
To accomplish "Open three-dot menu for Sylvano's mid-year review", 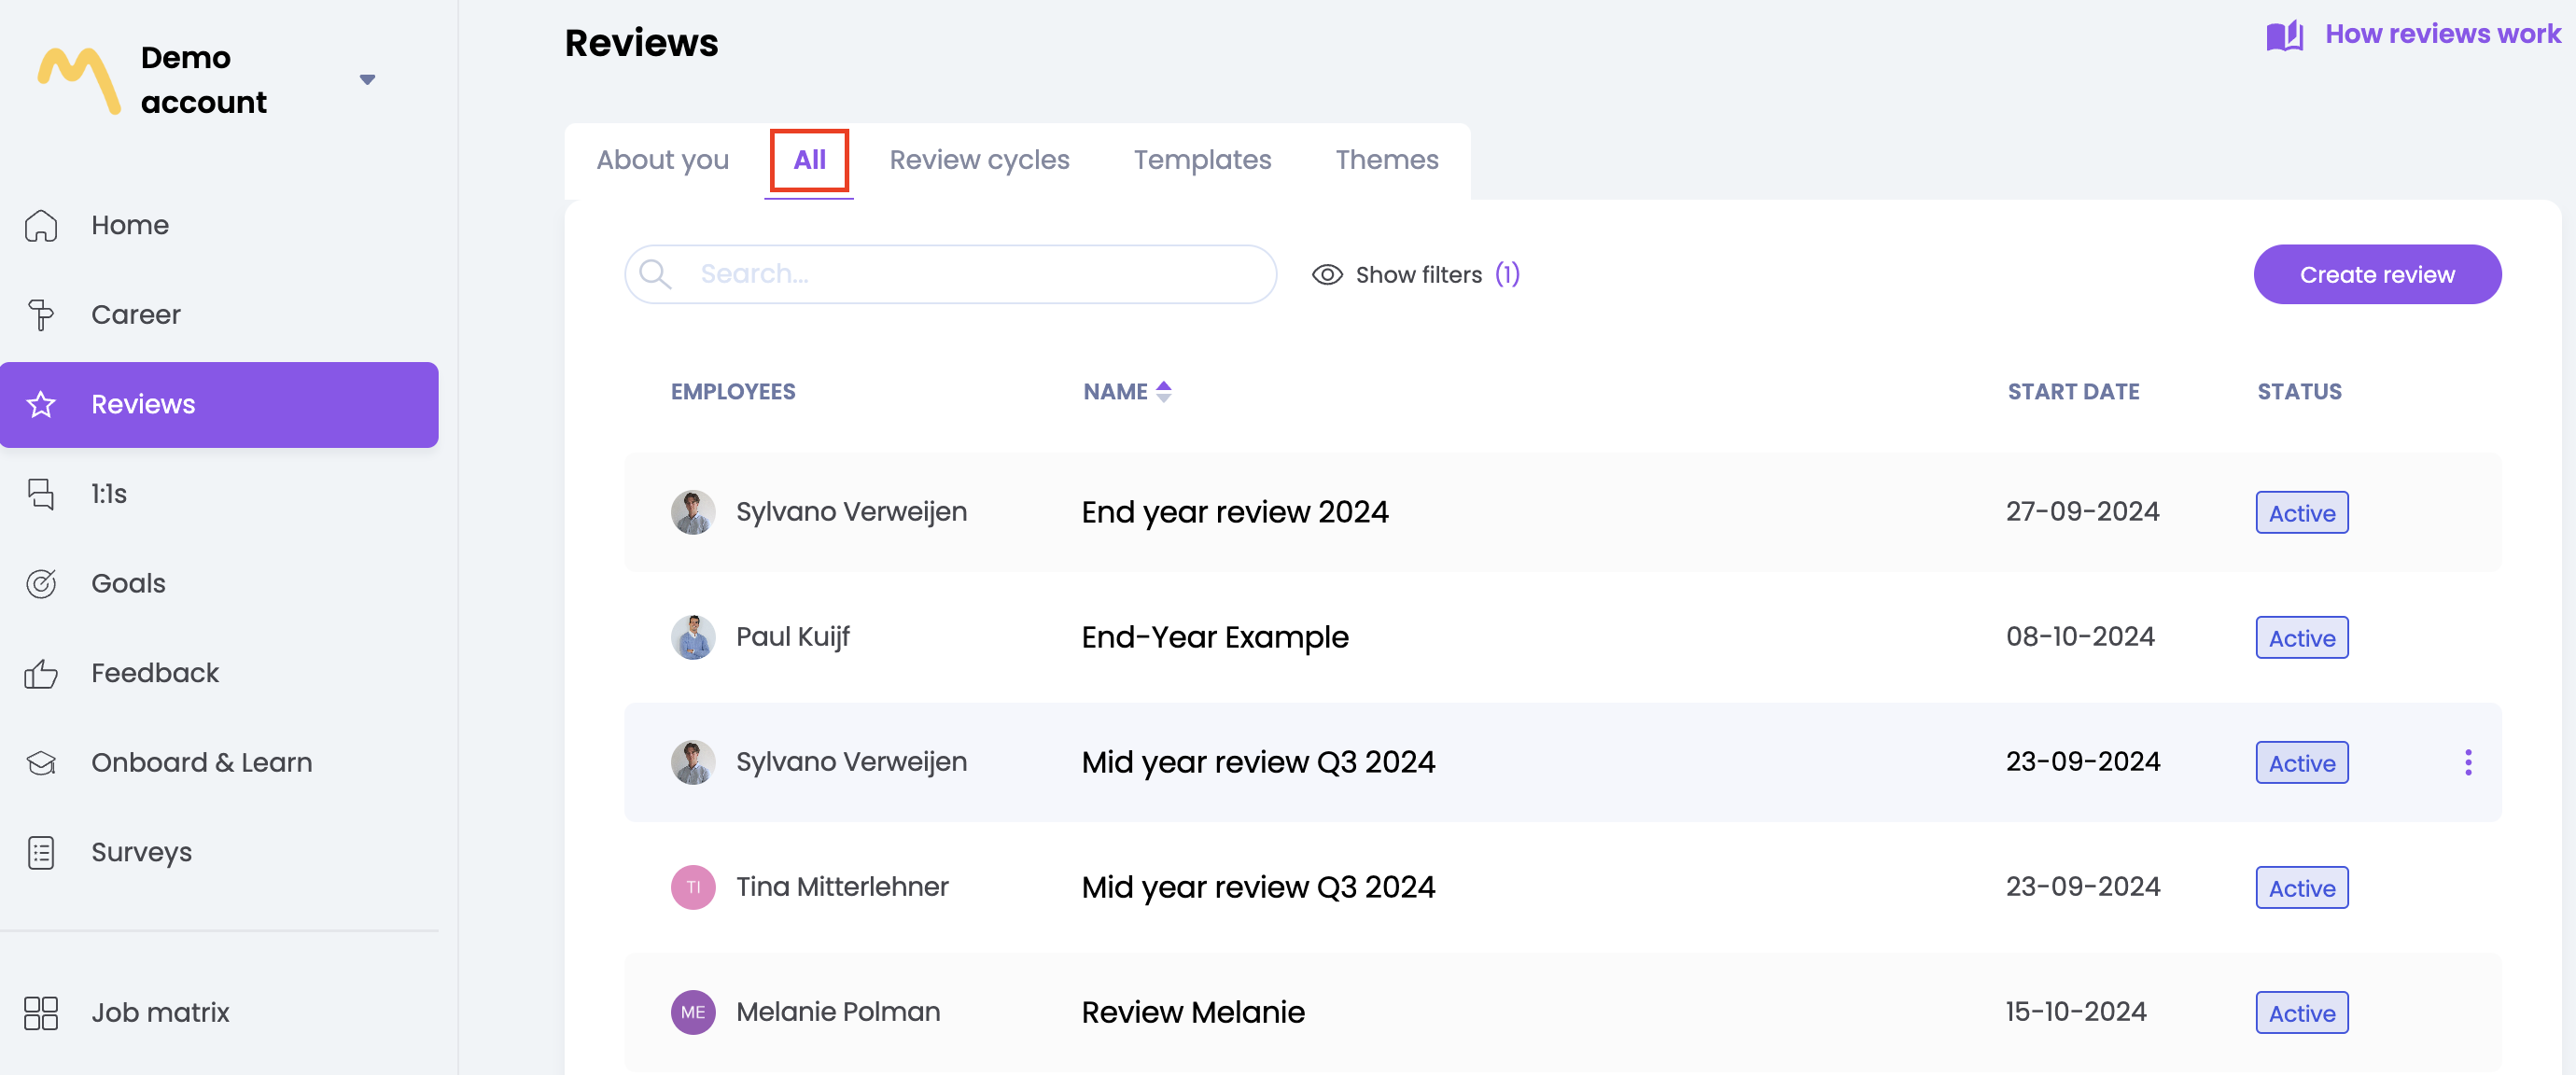I will click(2467, 762).
